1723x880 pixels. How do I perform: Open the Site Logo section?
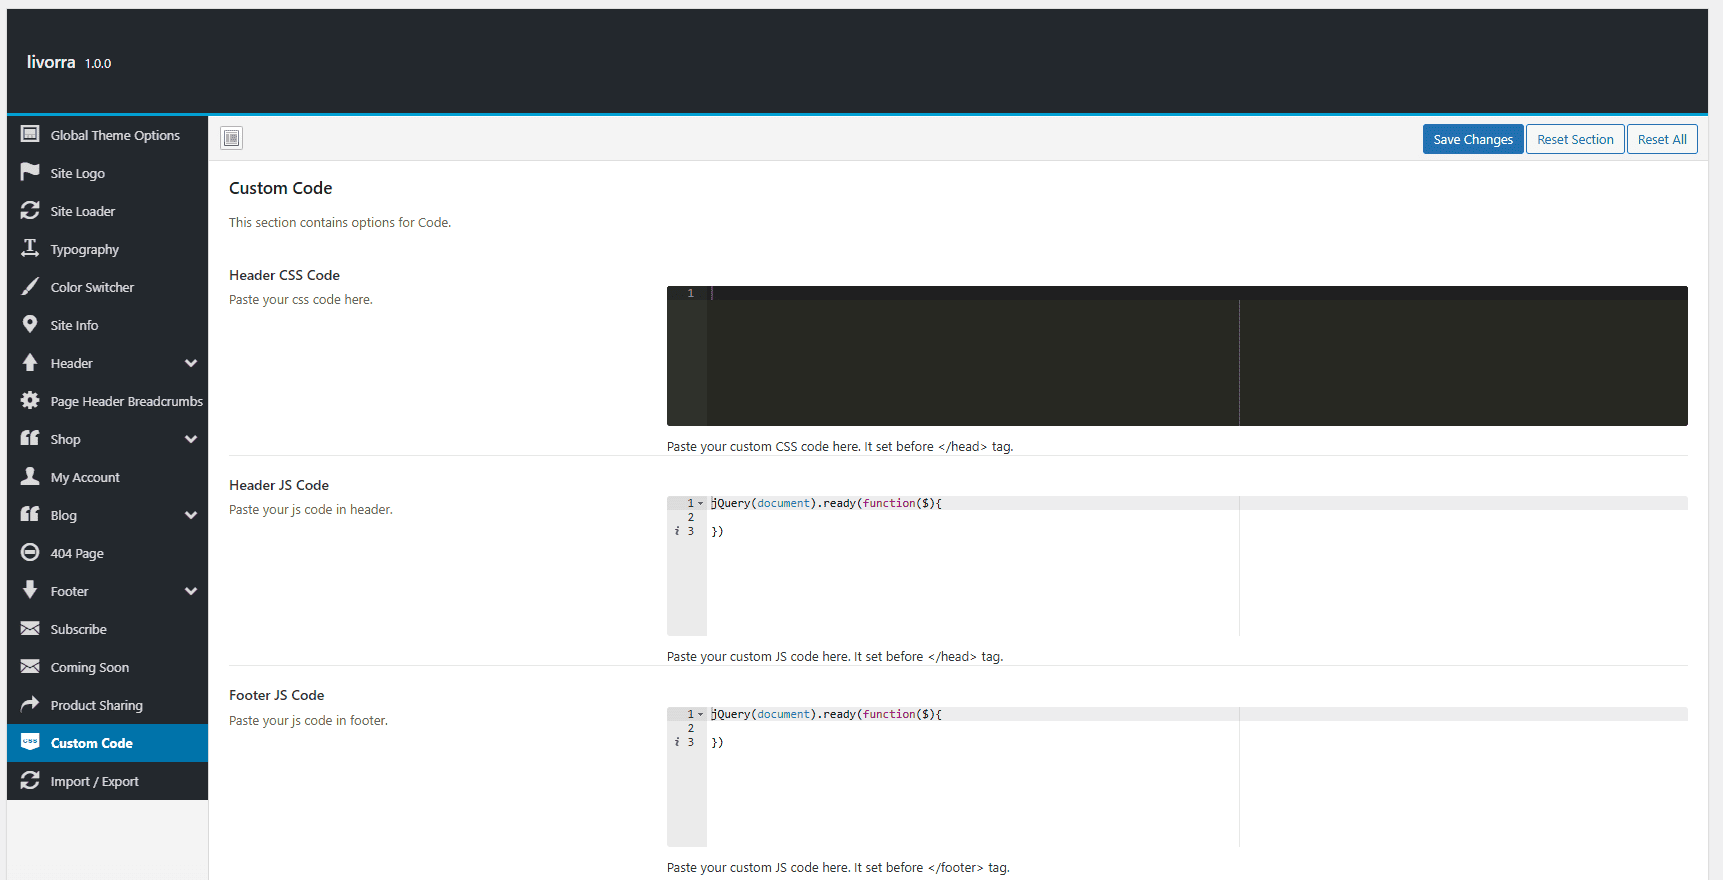point(107,173)
